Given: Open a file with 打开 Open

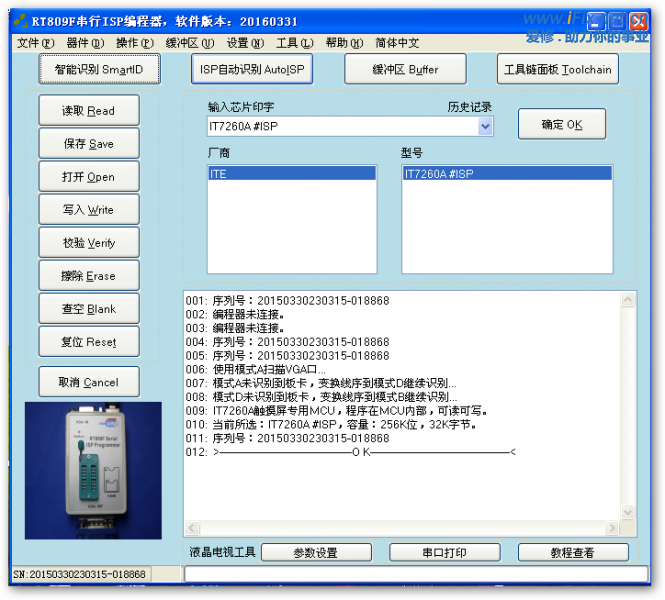Looking at the screenshot, I should (89, 176).
